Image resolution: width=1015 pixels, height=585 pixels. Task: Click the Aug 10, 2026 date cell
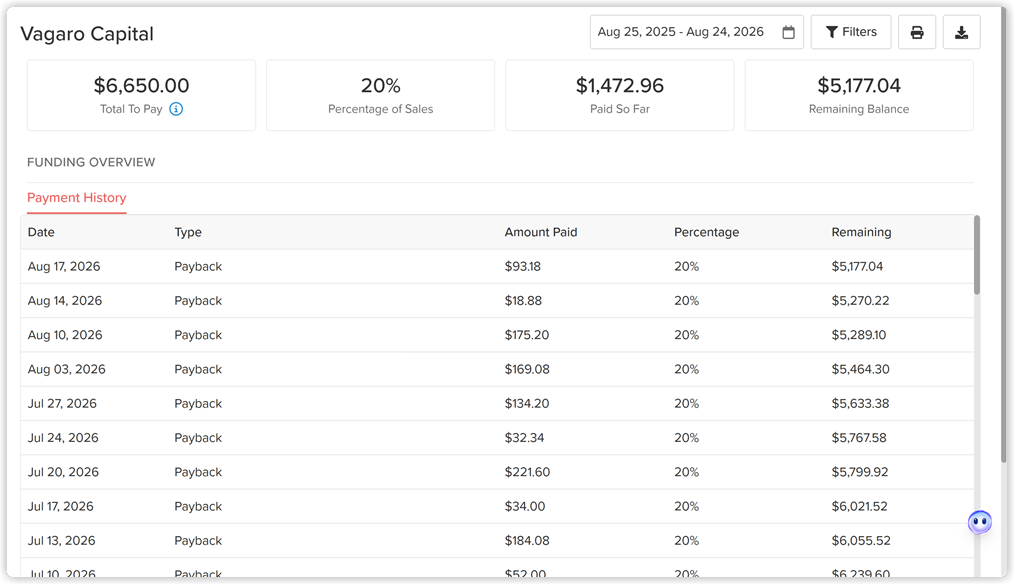tap(65, 335)
